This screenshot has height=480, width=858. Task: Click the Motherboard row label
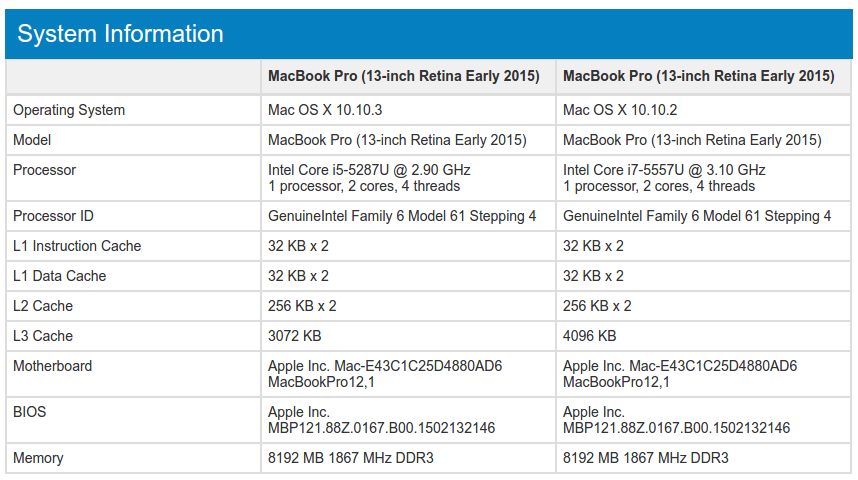[x=53, y=367]
